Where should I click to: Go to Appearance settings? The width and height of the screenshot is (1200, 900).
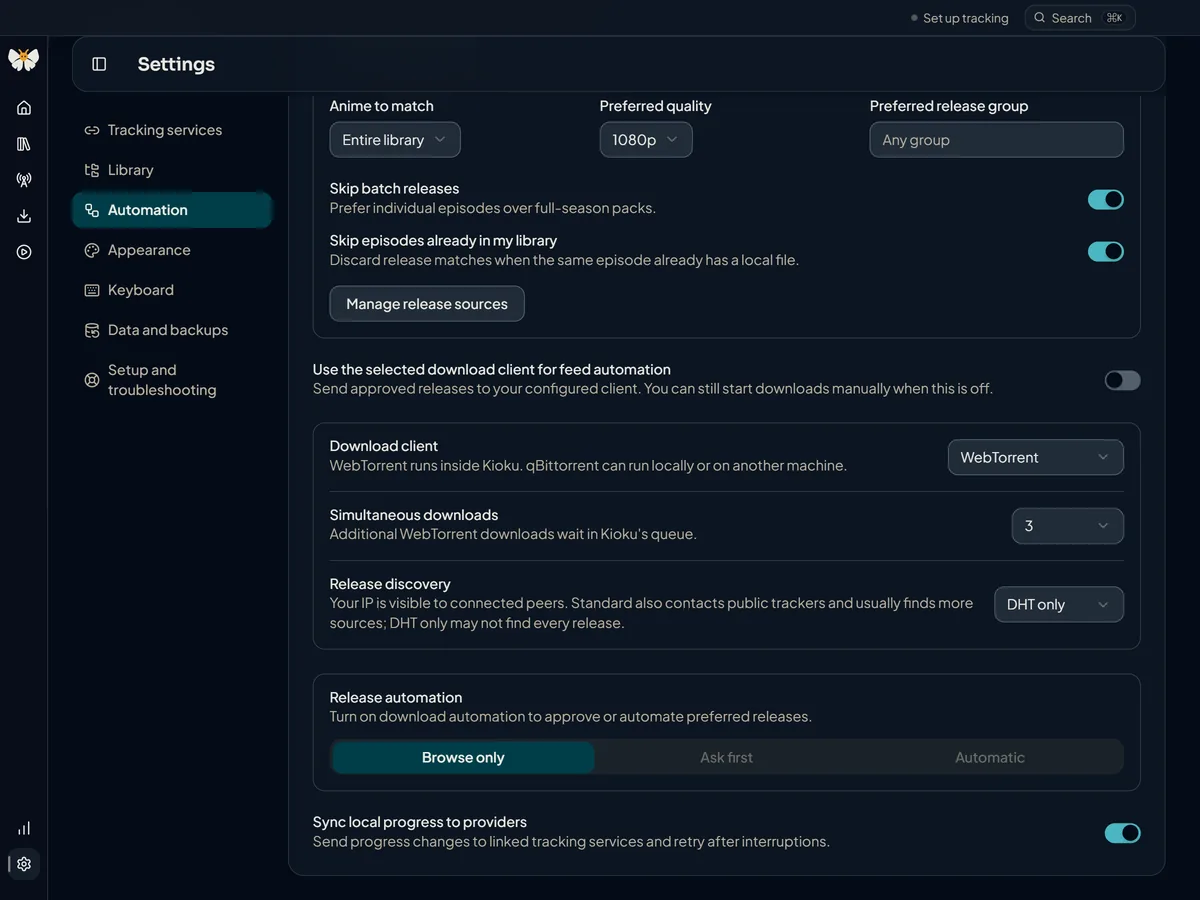[172, 250]
